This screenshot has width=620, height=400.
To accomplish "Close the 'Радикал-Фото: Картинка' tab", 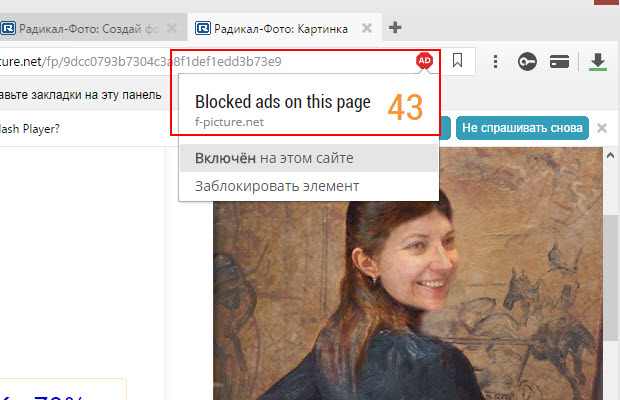I will point(368,29).
